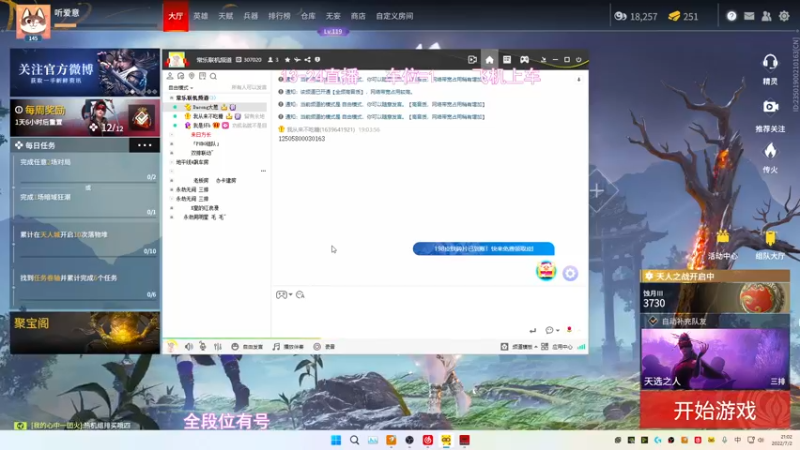Click the video icon in YY title bar
Image resolution: width=800 pixels, height=450 pixels.
click(x=472, y=60)
